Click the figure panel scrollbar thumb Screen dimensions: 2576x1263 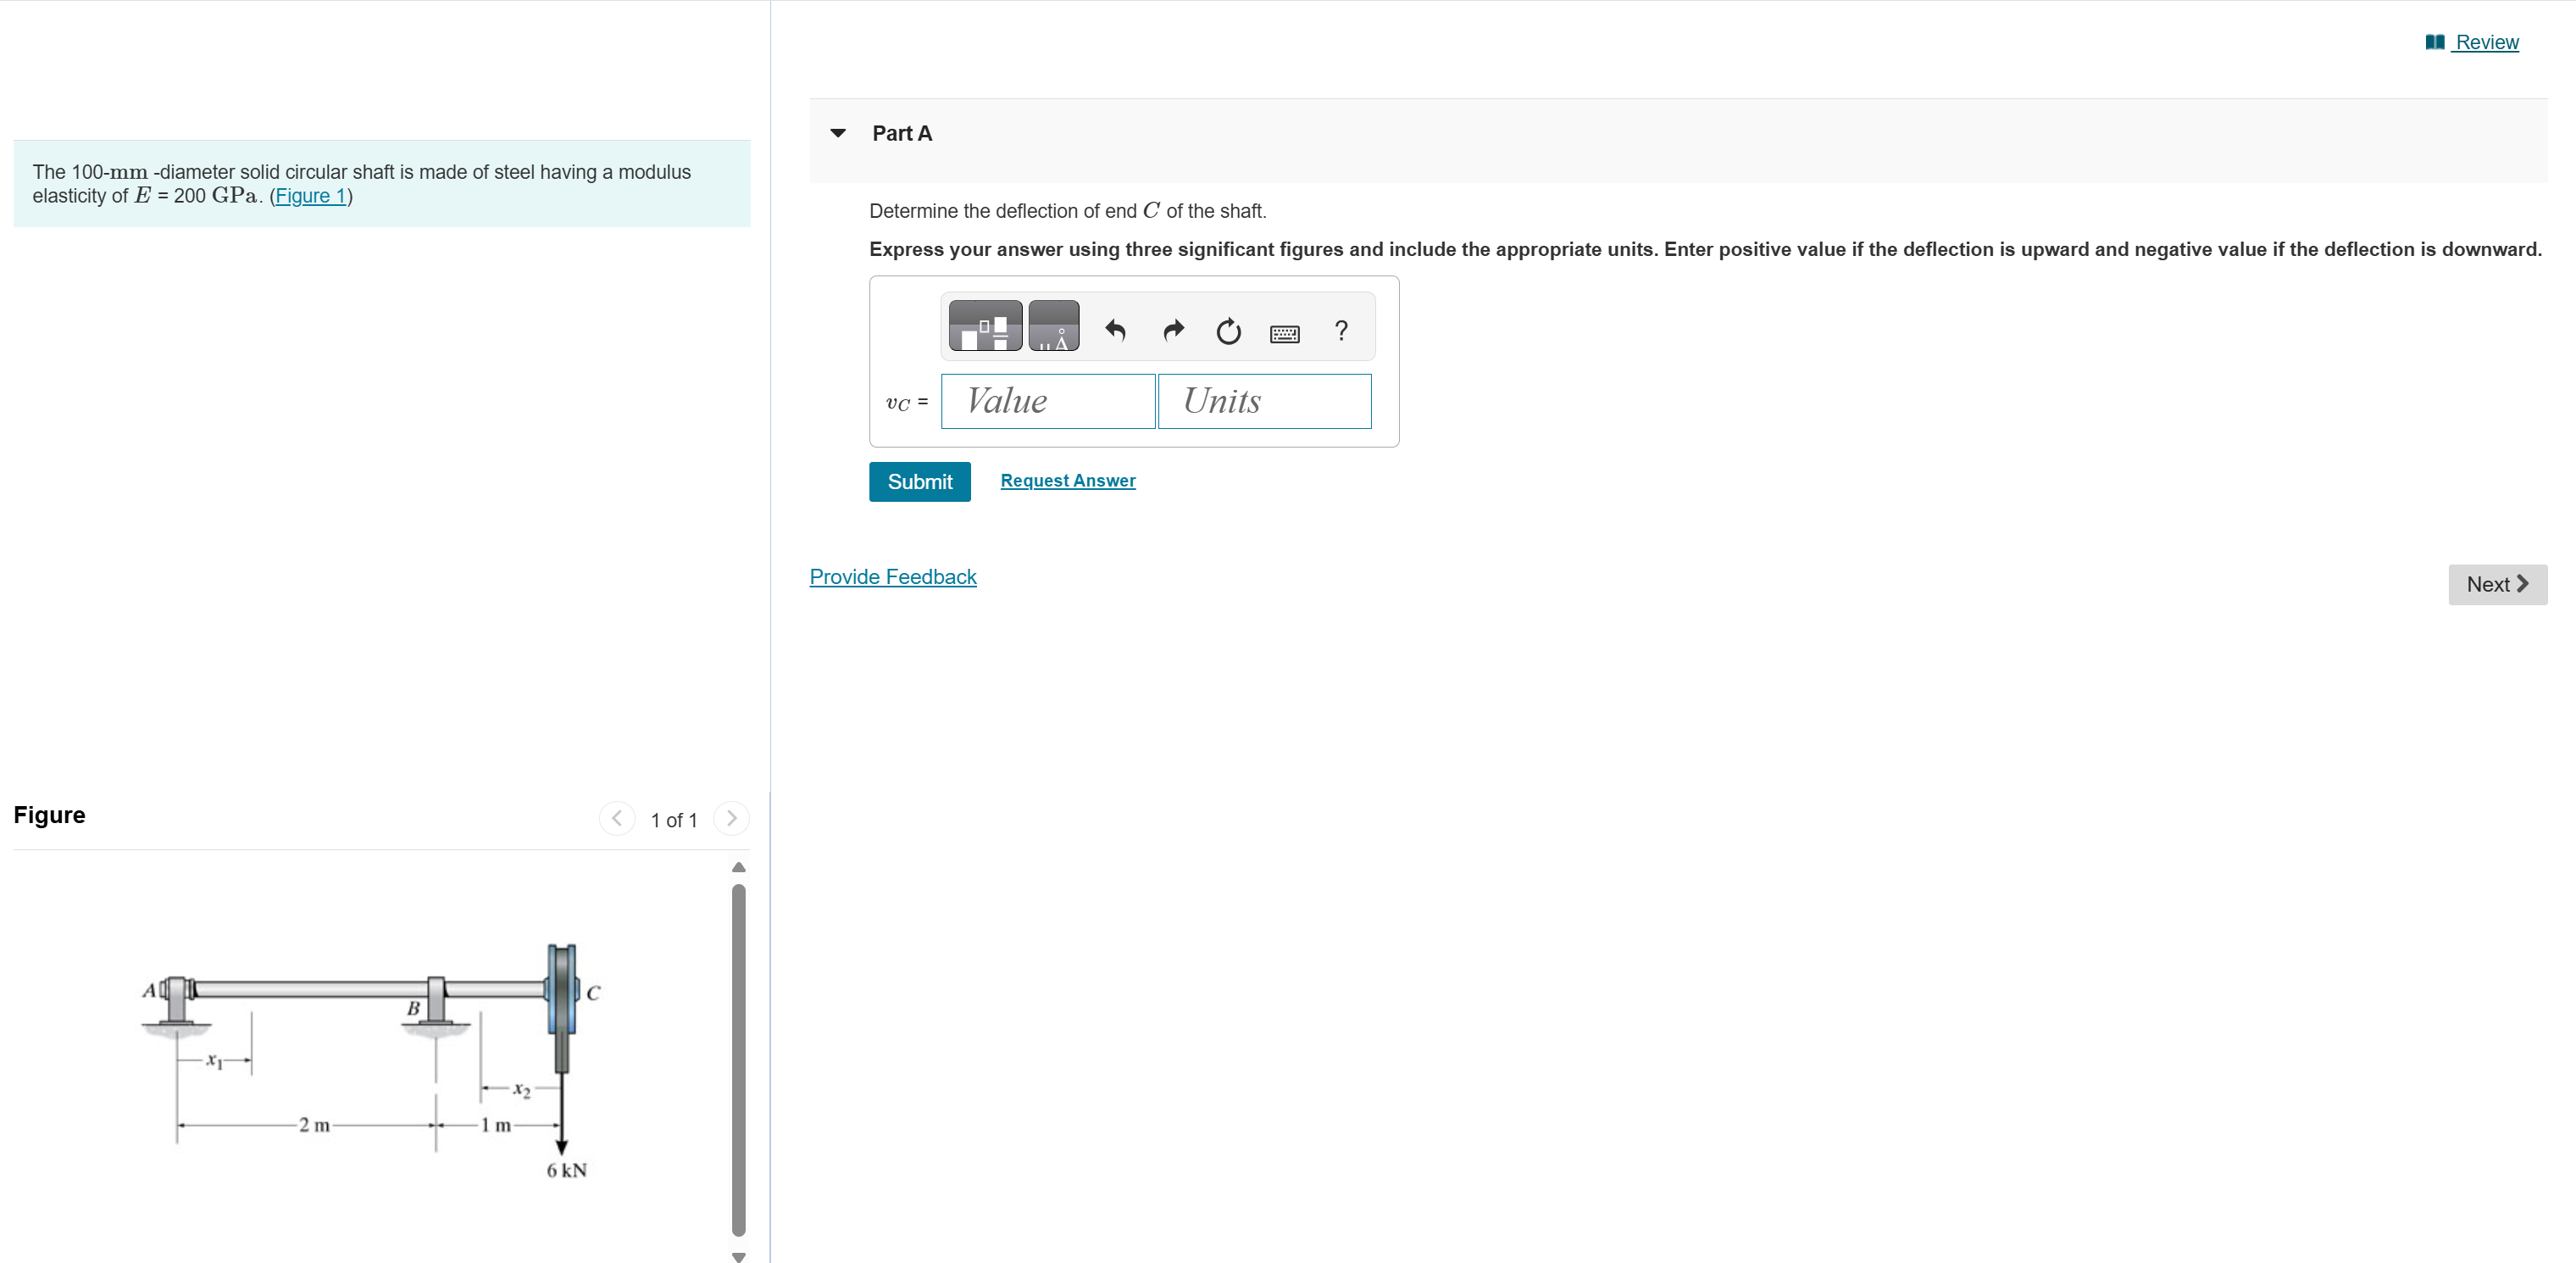(739, 1060)
